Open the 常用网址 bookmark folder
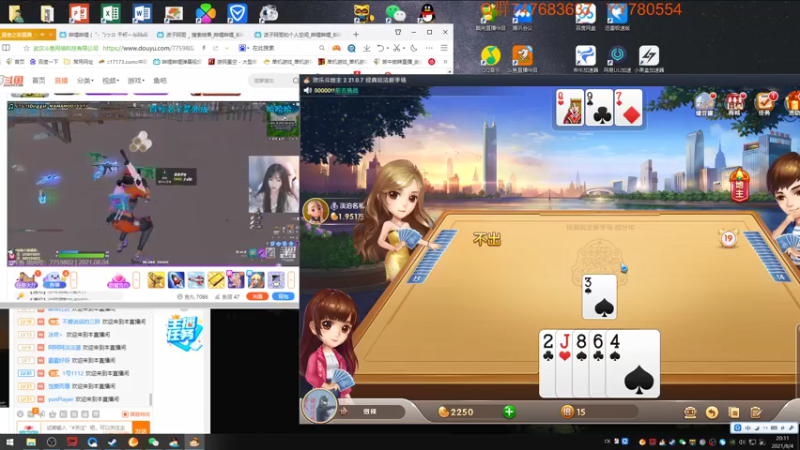 (78, 62)
